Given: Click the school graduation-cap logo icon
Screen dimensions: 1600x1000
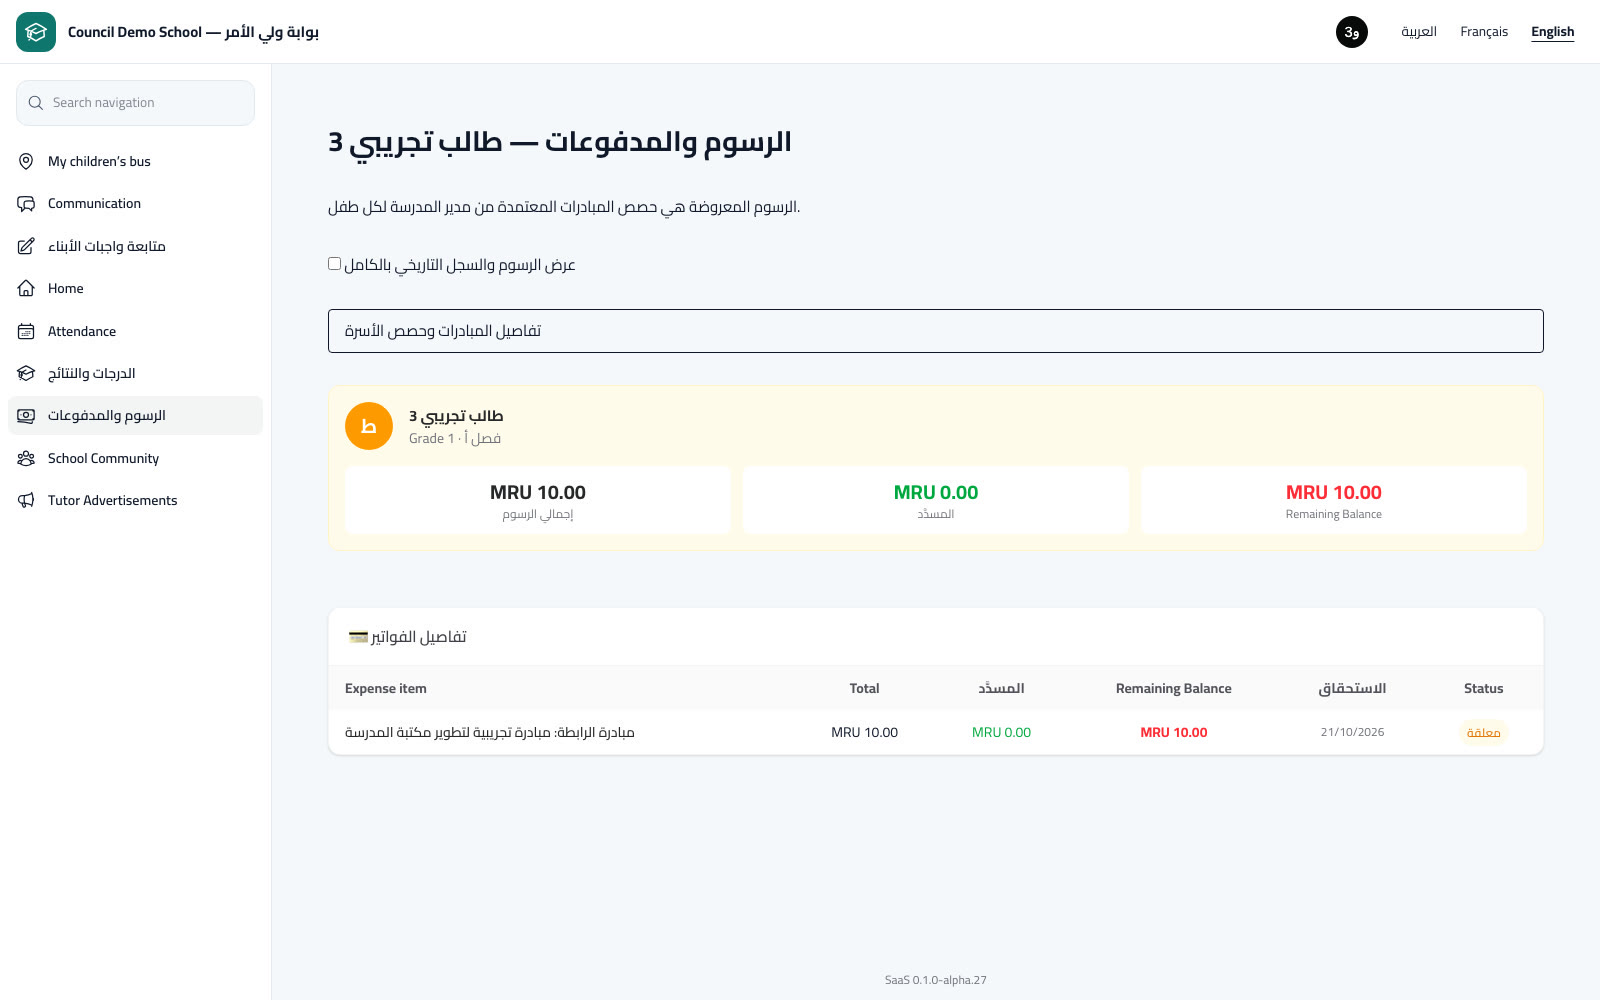Looking at the screenshot, I should (x=36, y=32).
